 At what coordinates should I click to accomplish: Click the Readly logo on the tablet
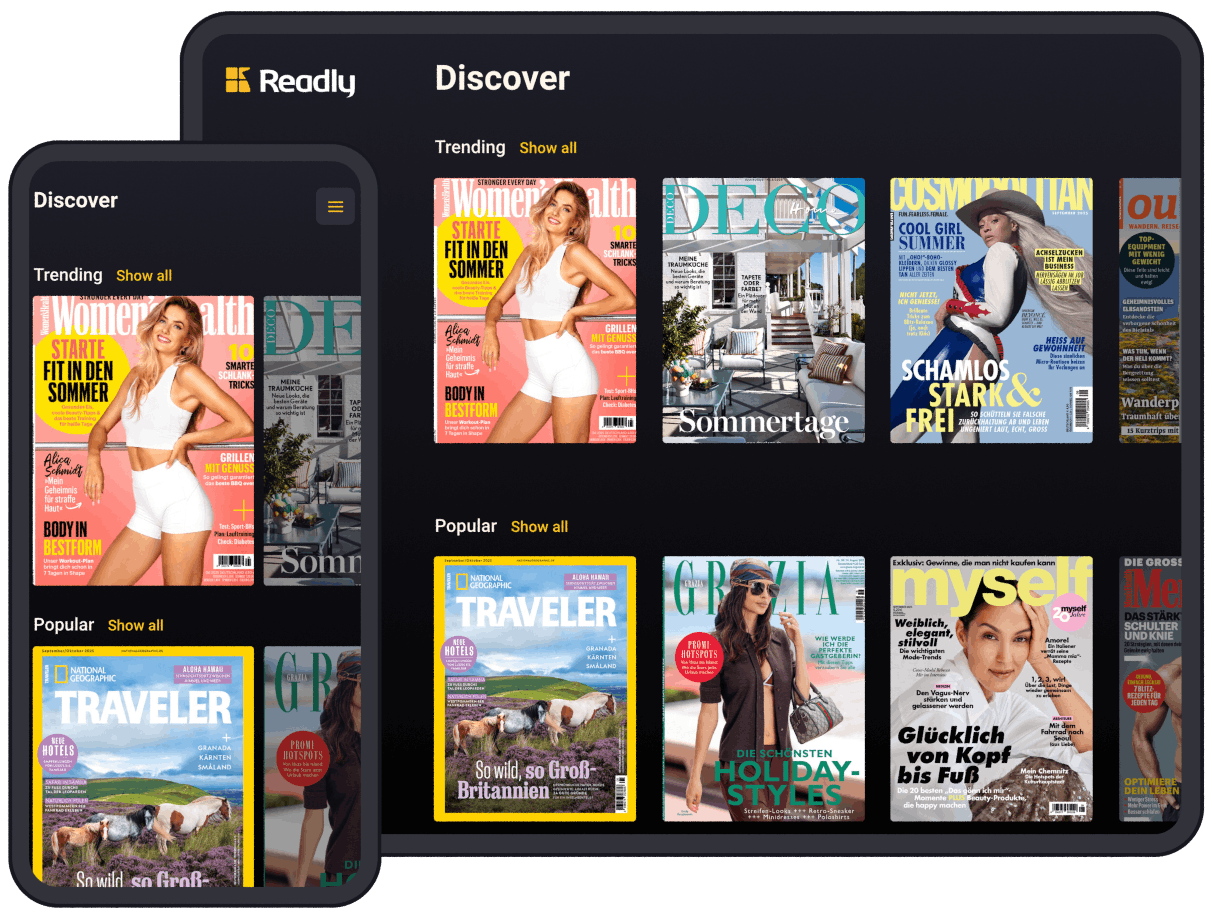pyautogui.click(x=290, y=81)
